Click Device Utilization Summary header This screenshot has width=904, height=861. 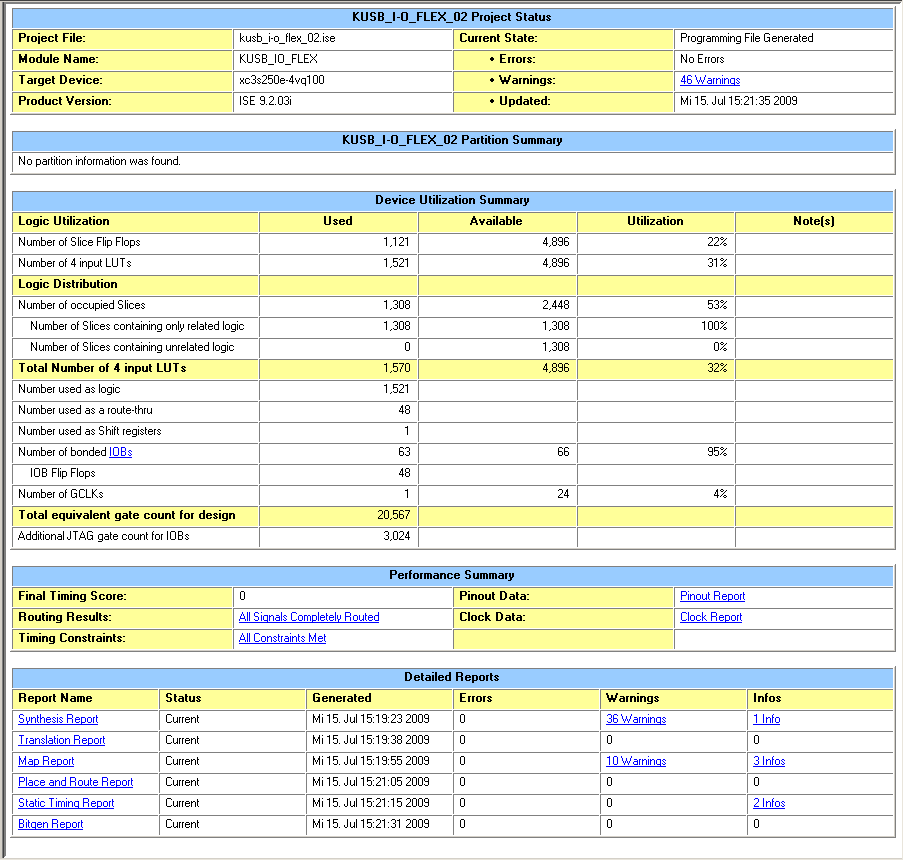pos(453,200)
